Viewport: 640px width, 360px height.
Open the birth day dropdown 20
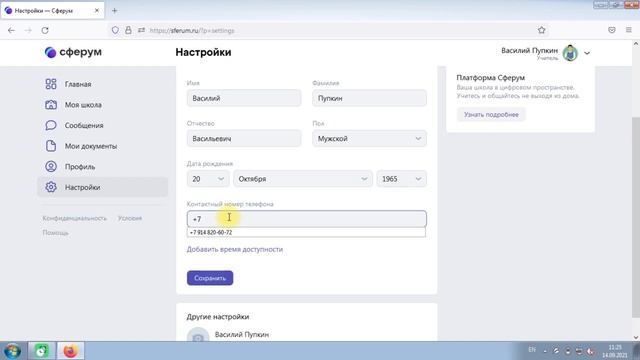[x=208, y=179]
